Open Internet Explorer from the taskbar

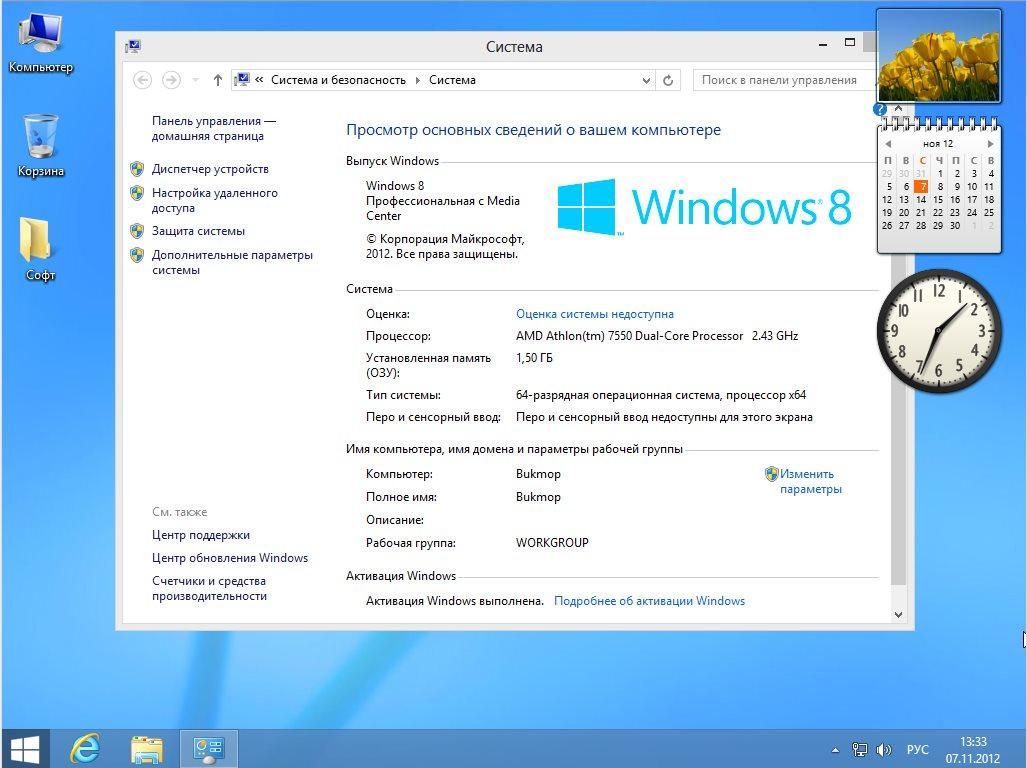85,748
